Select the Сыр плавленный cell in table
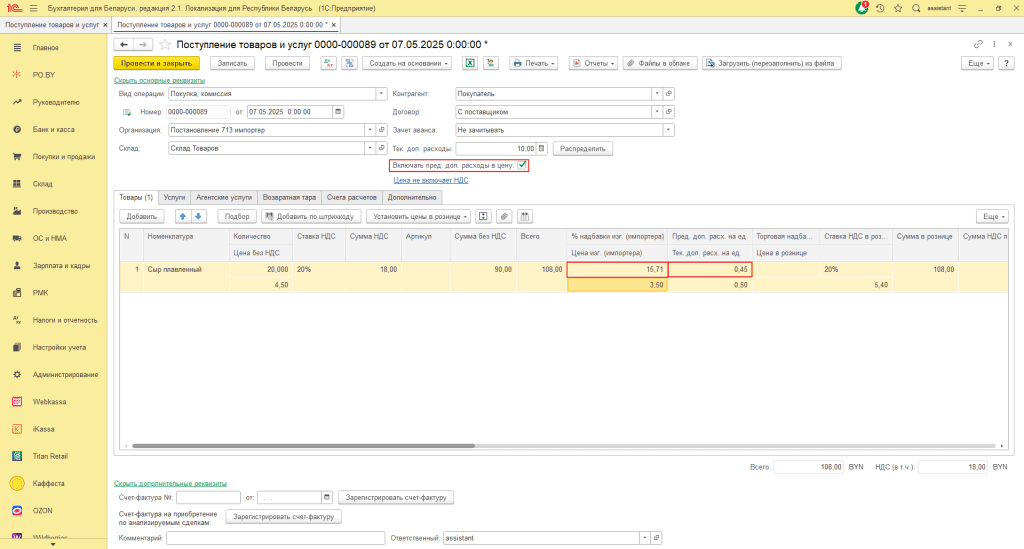The height and width of the screenshot is (549, 1024). [x=186, y=269]
